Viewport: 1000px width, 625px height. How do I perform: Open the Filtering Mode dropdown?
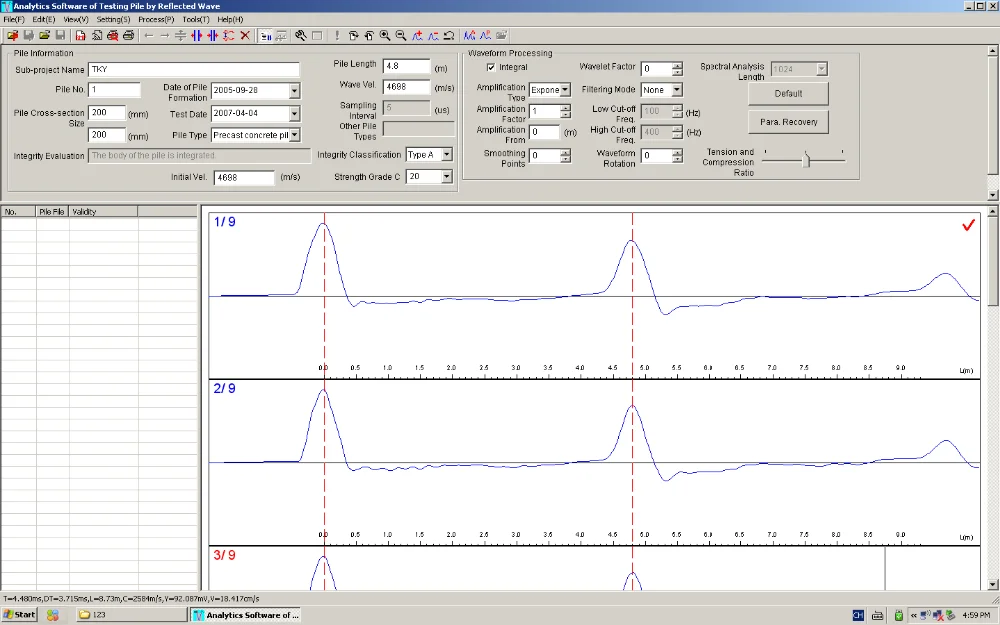[677, 90]
